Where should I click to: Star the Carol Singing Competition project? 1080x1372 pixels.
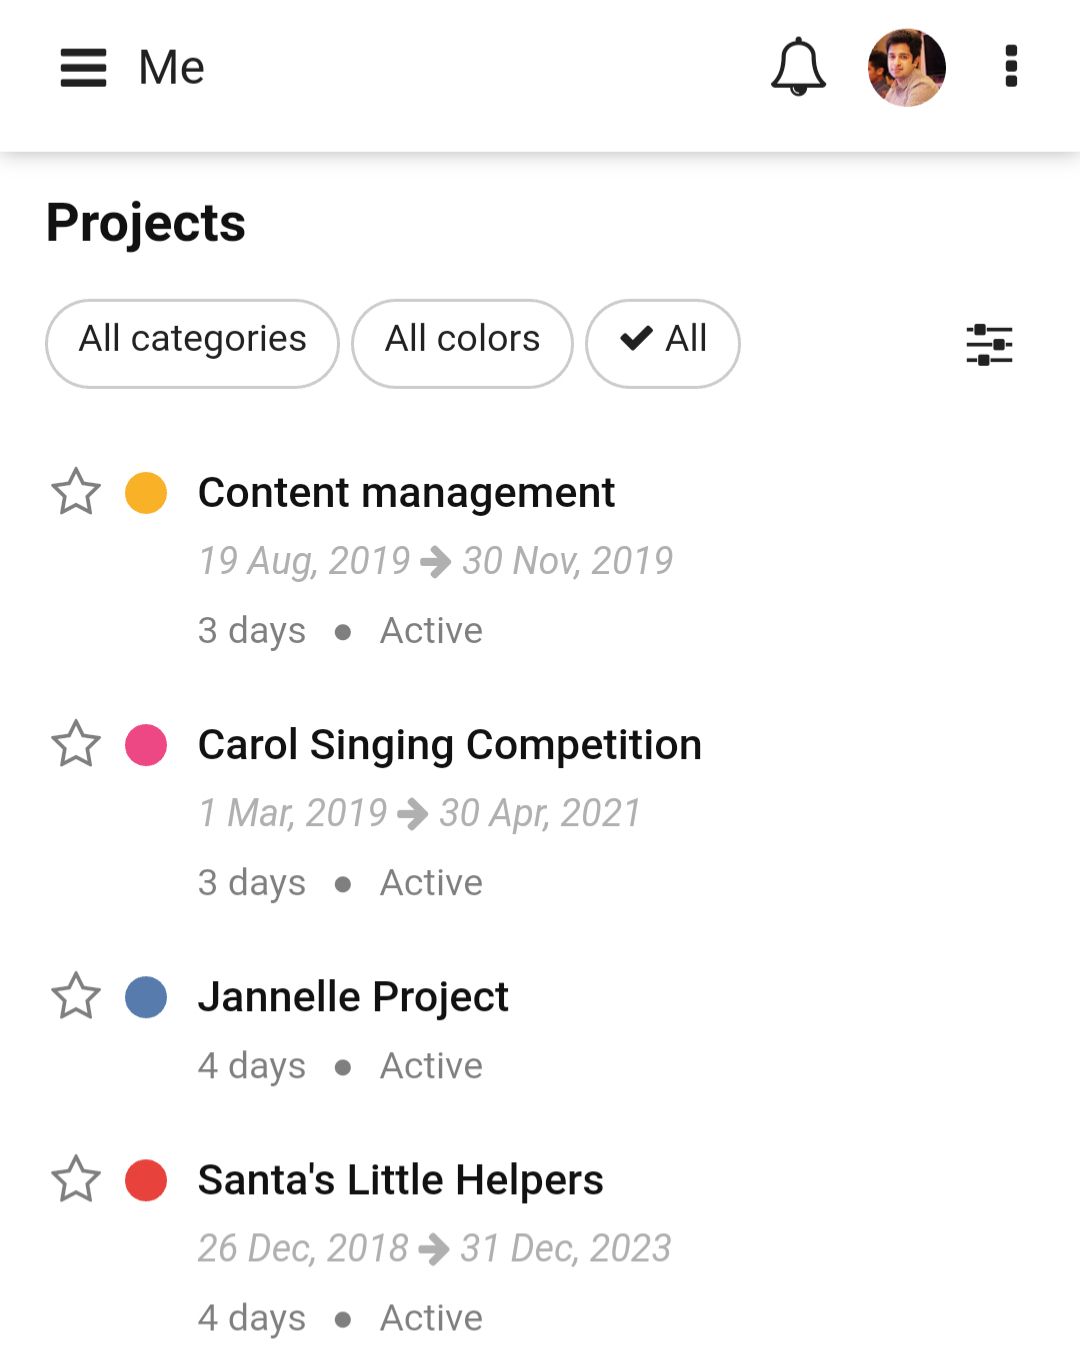coord(76,744)
